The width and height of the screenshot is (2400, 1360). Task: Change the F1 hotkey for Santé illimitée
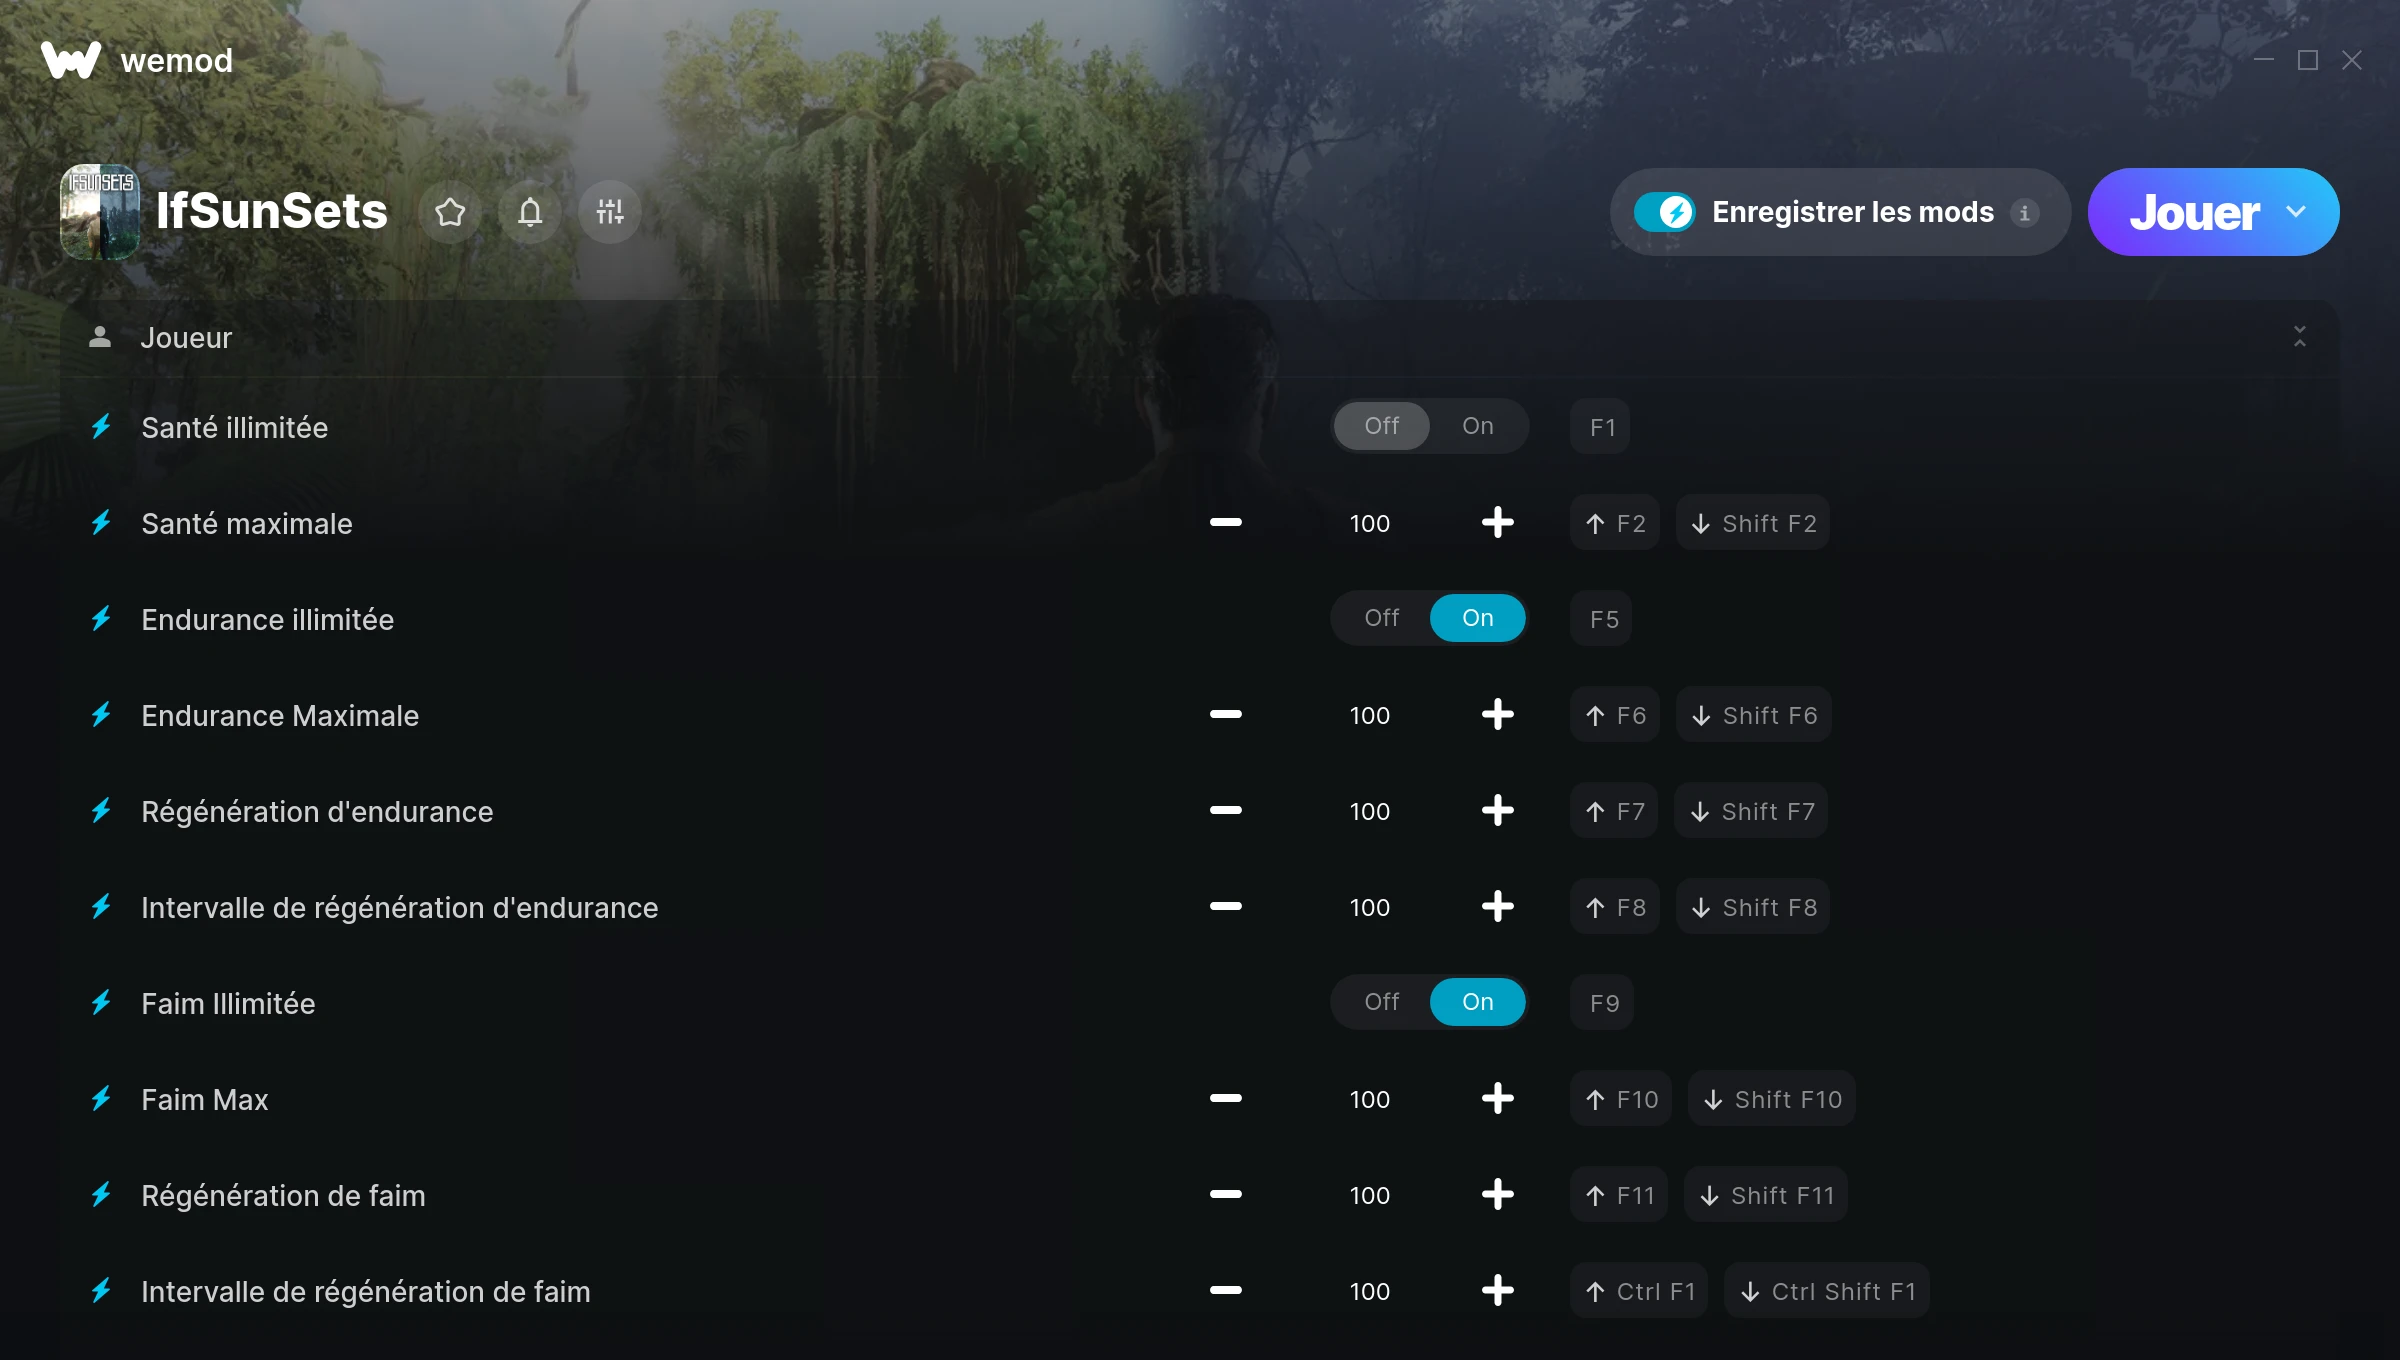pyautogui.click(x=1601, y=427)
